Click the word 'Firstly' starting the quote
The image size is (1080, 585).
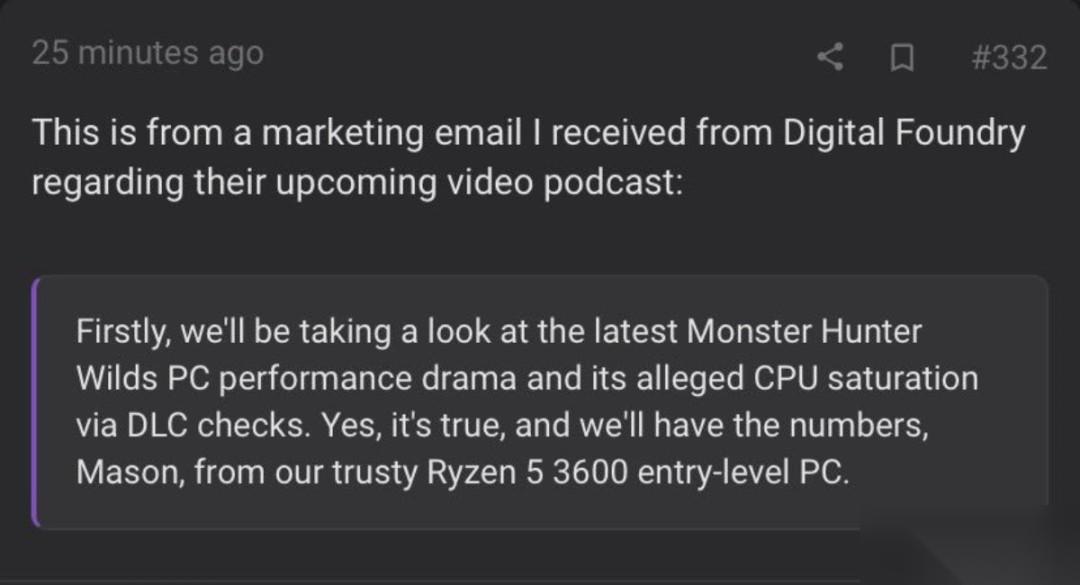click(121, 332)
